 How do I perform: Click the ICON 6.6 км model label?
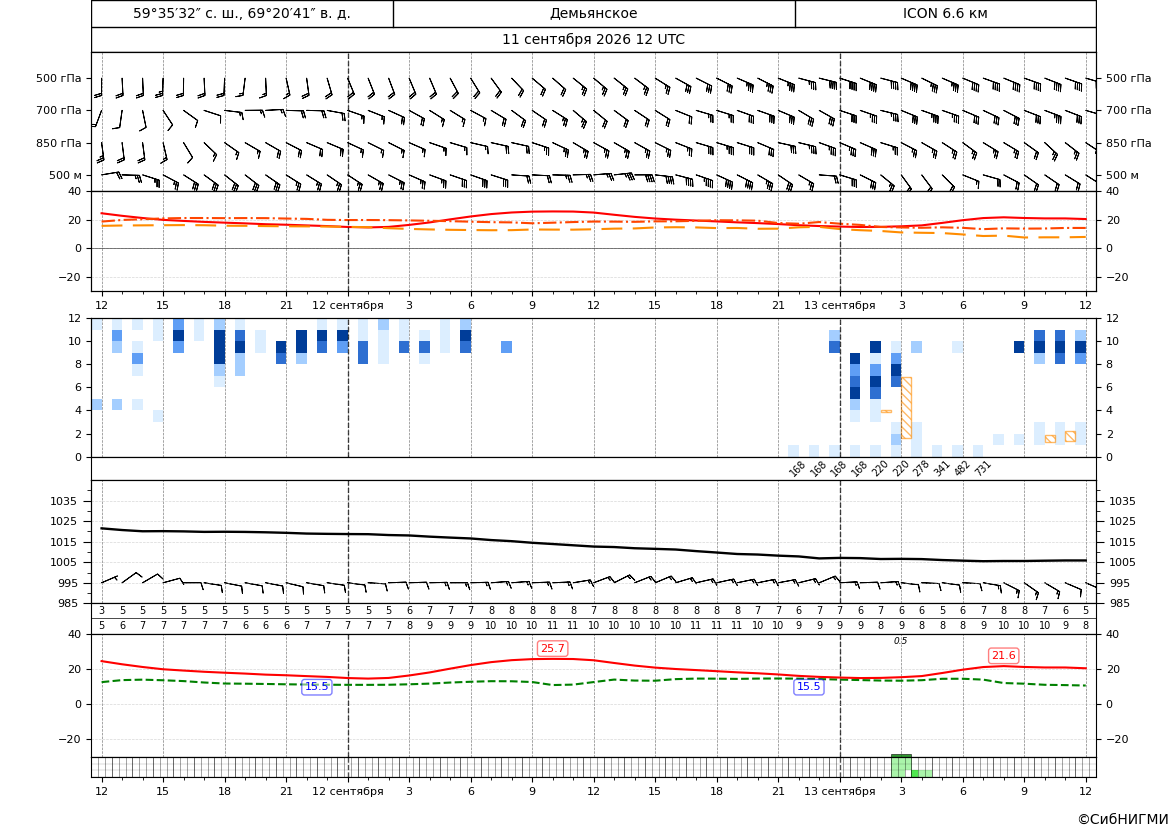[x=945, y=13]
